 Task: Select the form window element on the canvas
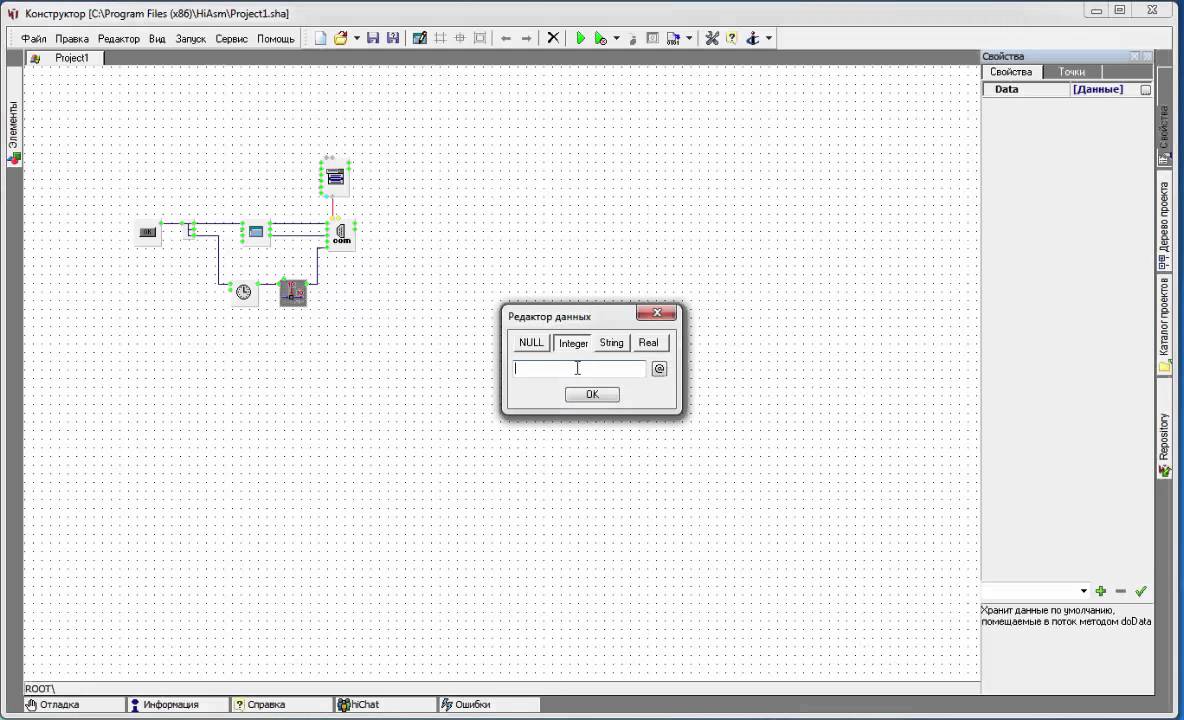click(x=256, y=232)
